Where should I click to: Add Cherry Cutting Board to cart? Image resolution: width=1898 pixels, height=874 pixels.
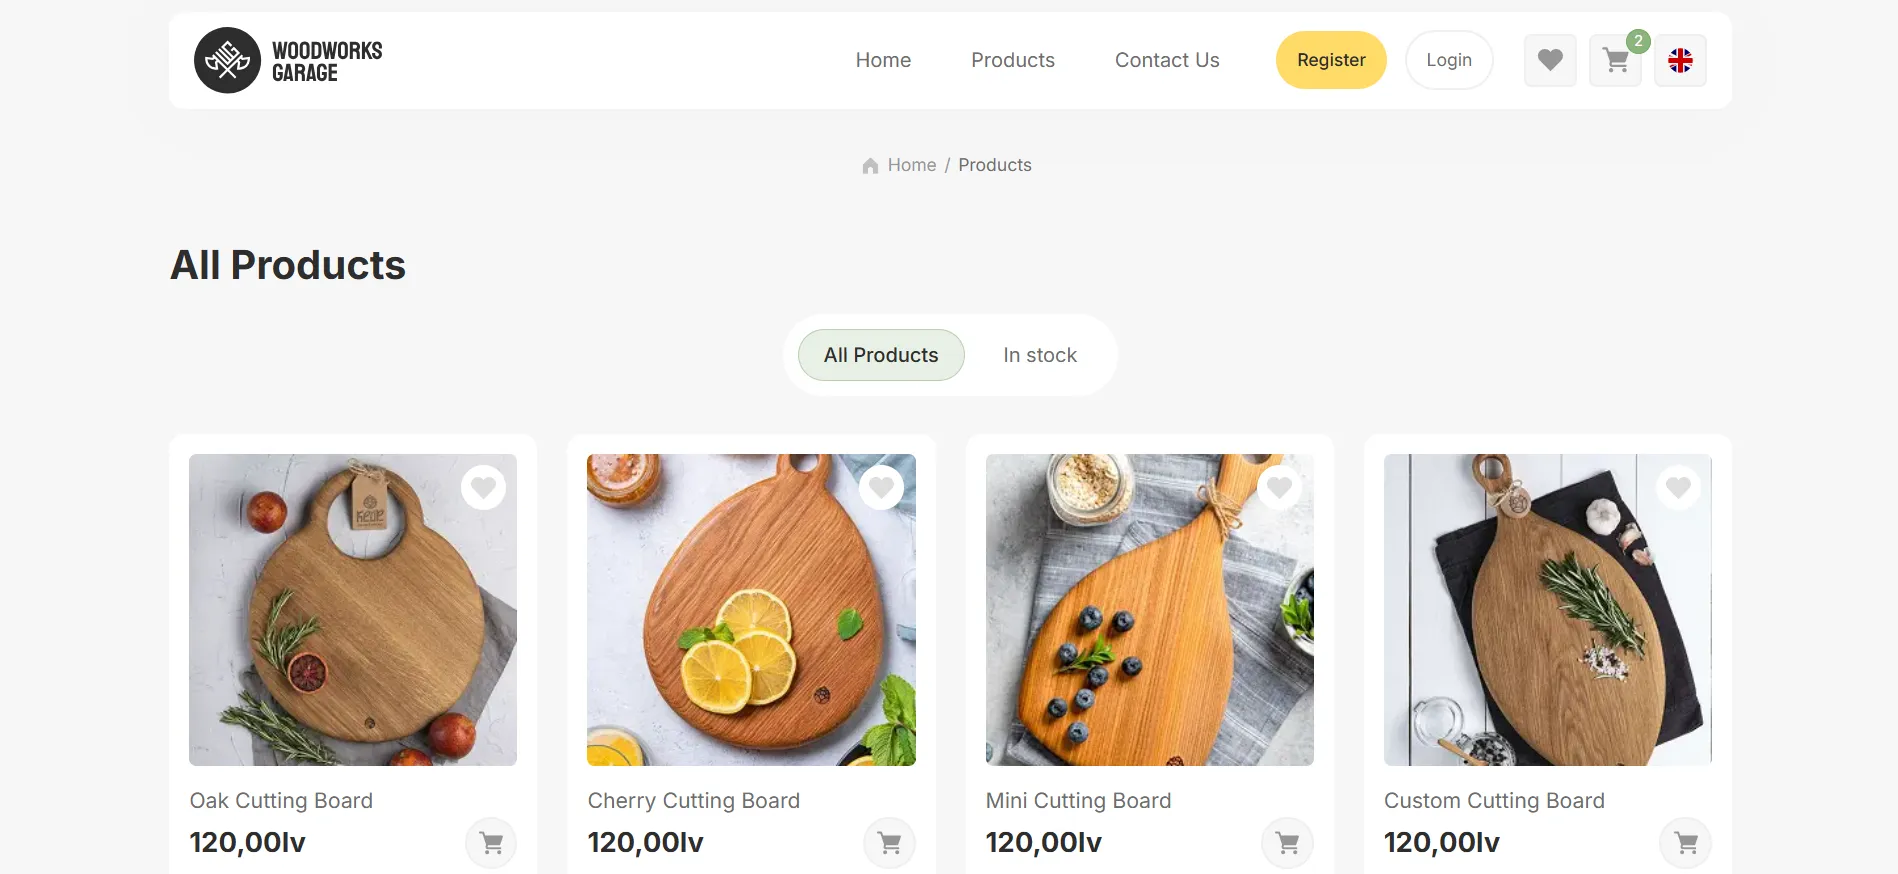889,843
